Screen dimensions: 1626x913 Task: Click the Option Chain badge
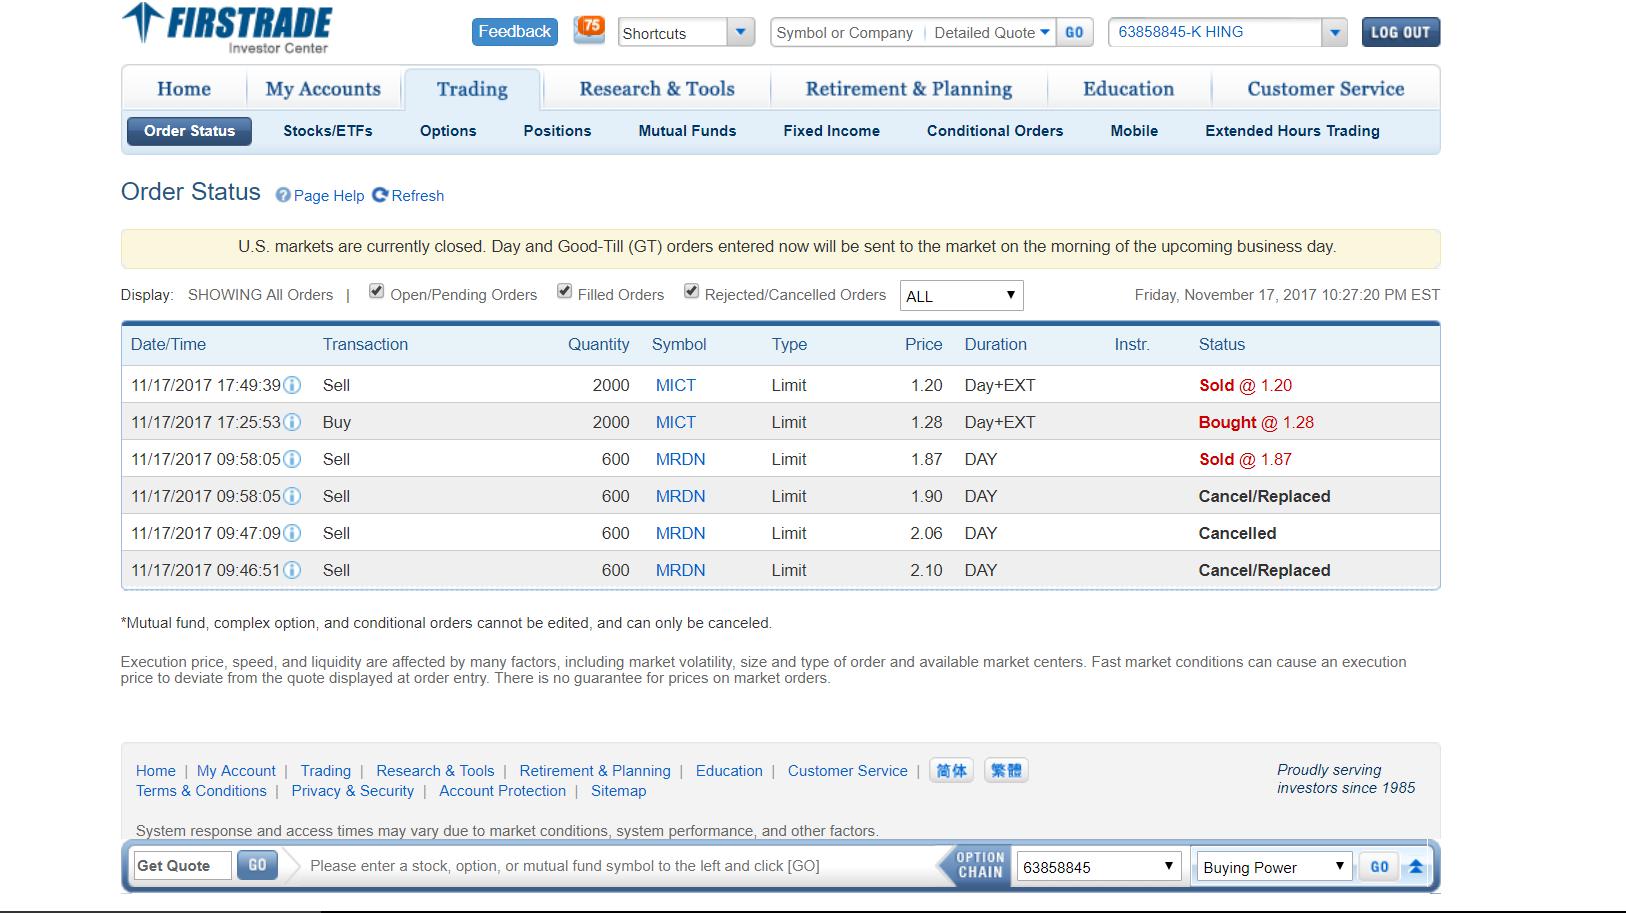[976, 865]
